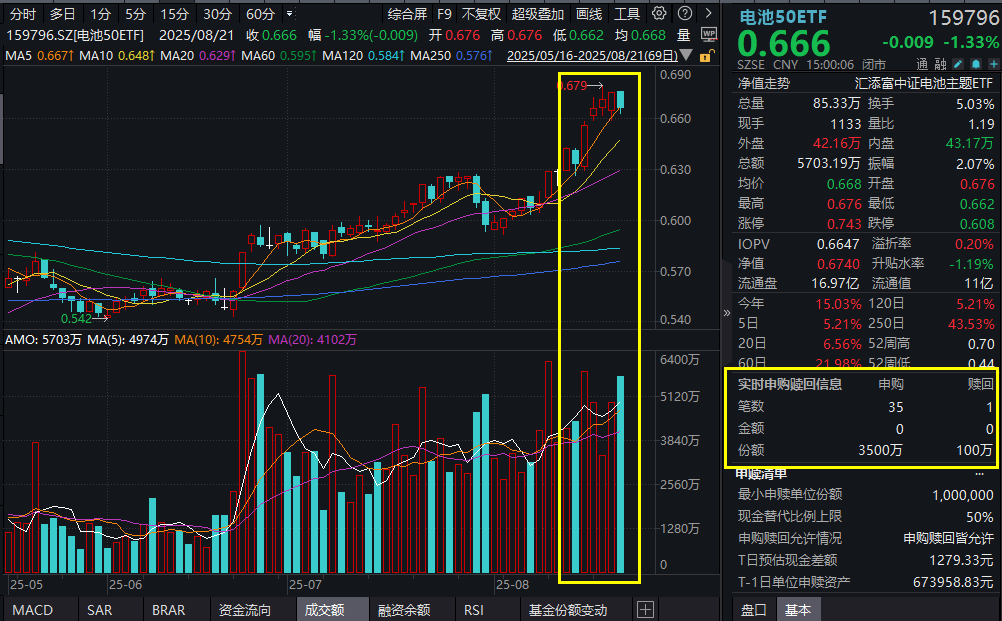Open quick trade via the 通 icon
The width and height of the screenshot is (1002, 621).
point(920,62)
